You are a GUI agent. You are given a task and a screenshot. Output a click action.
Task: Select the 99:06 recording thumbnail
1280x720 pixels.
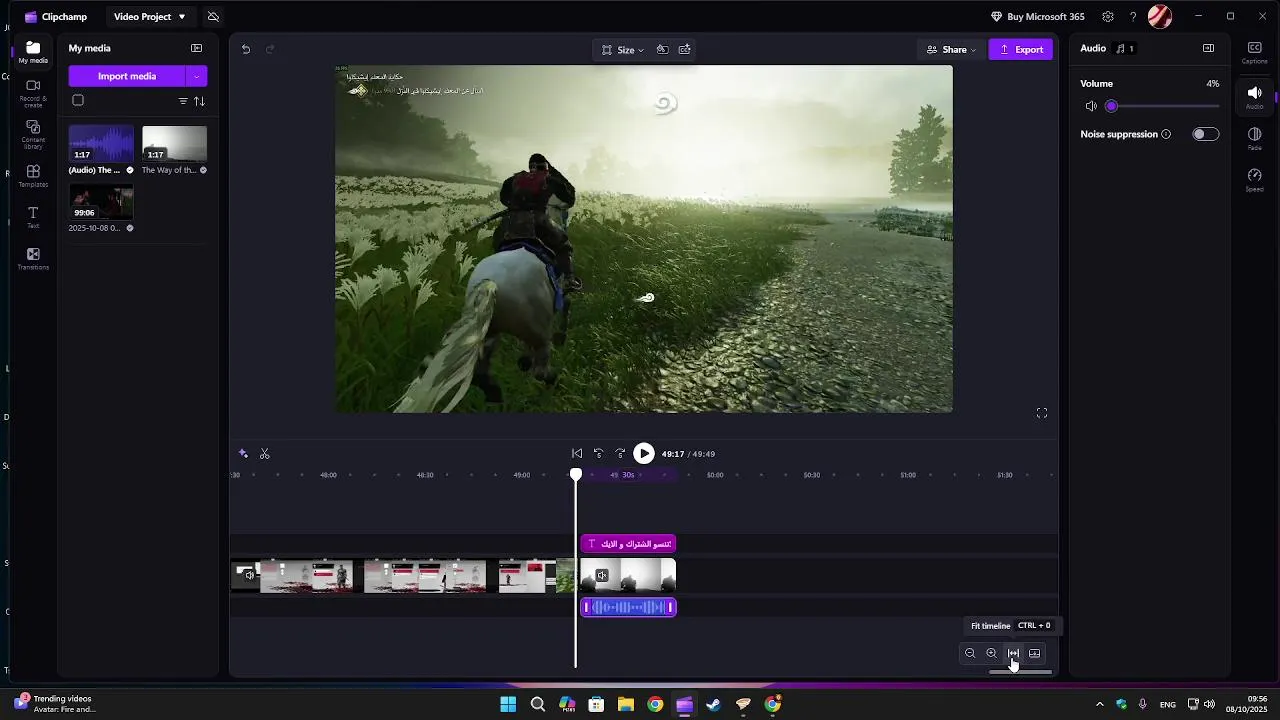coord(101,202)
